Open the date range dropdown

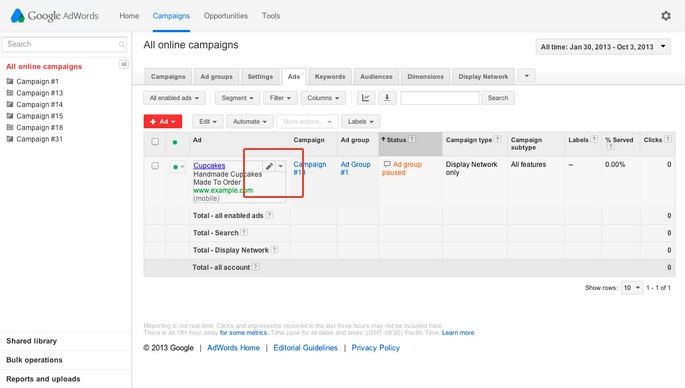coord(603,47)
